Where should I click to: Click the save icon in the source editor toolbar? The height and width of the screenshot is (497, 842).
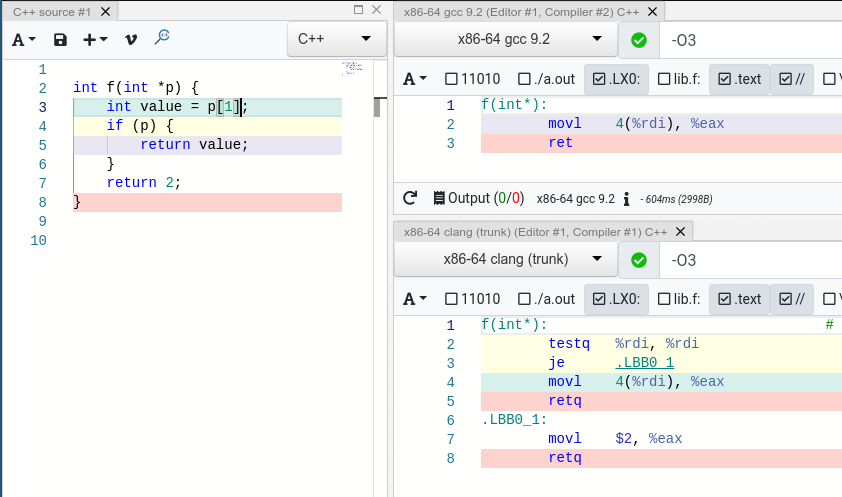click(60, 40)
